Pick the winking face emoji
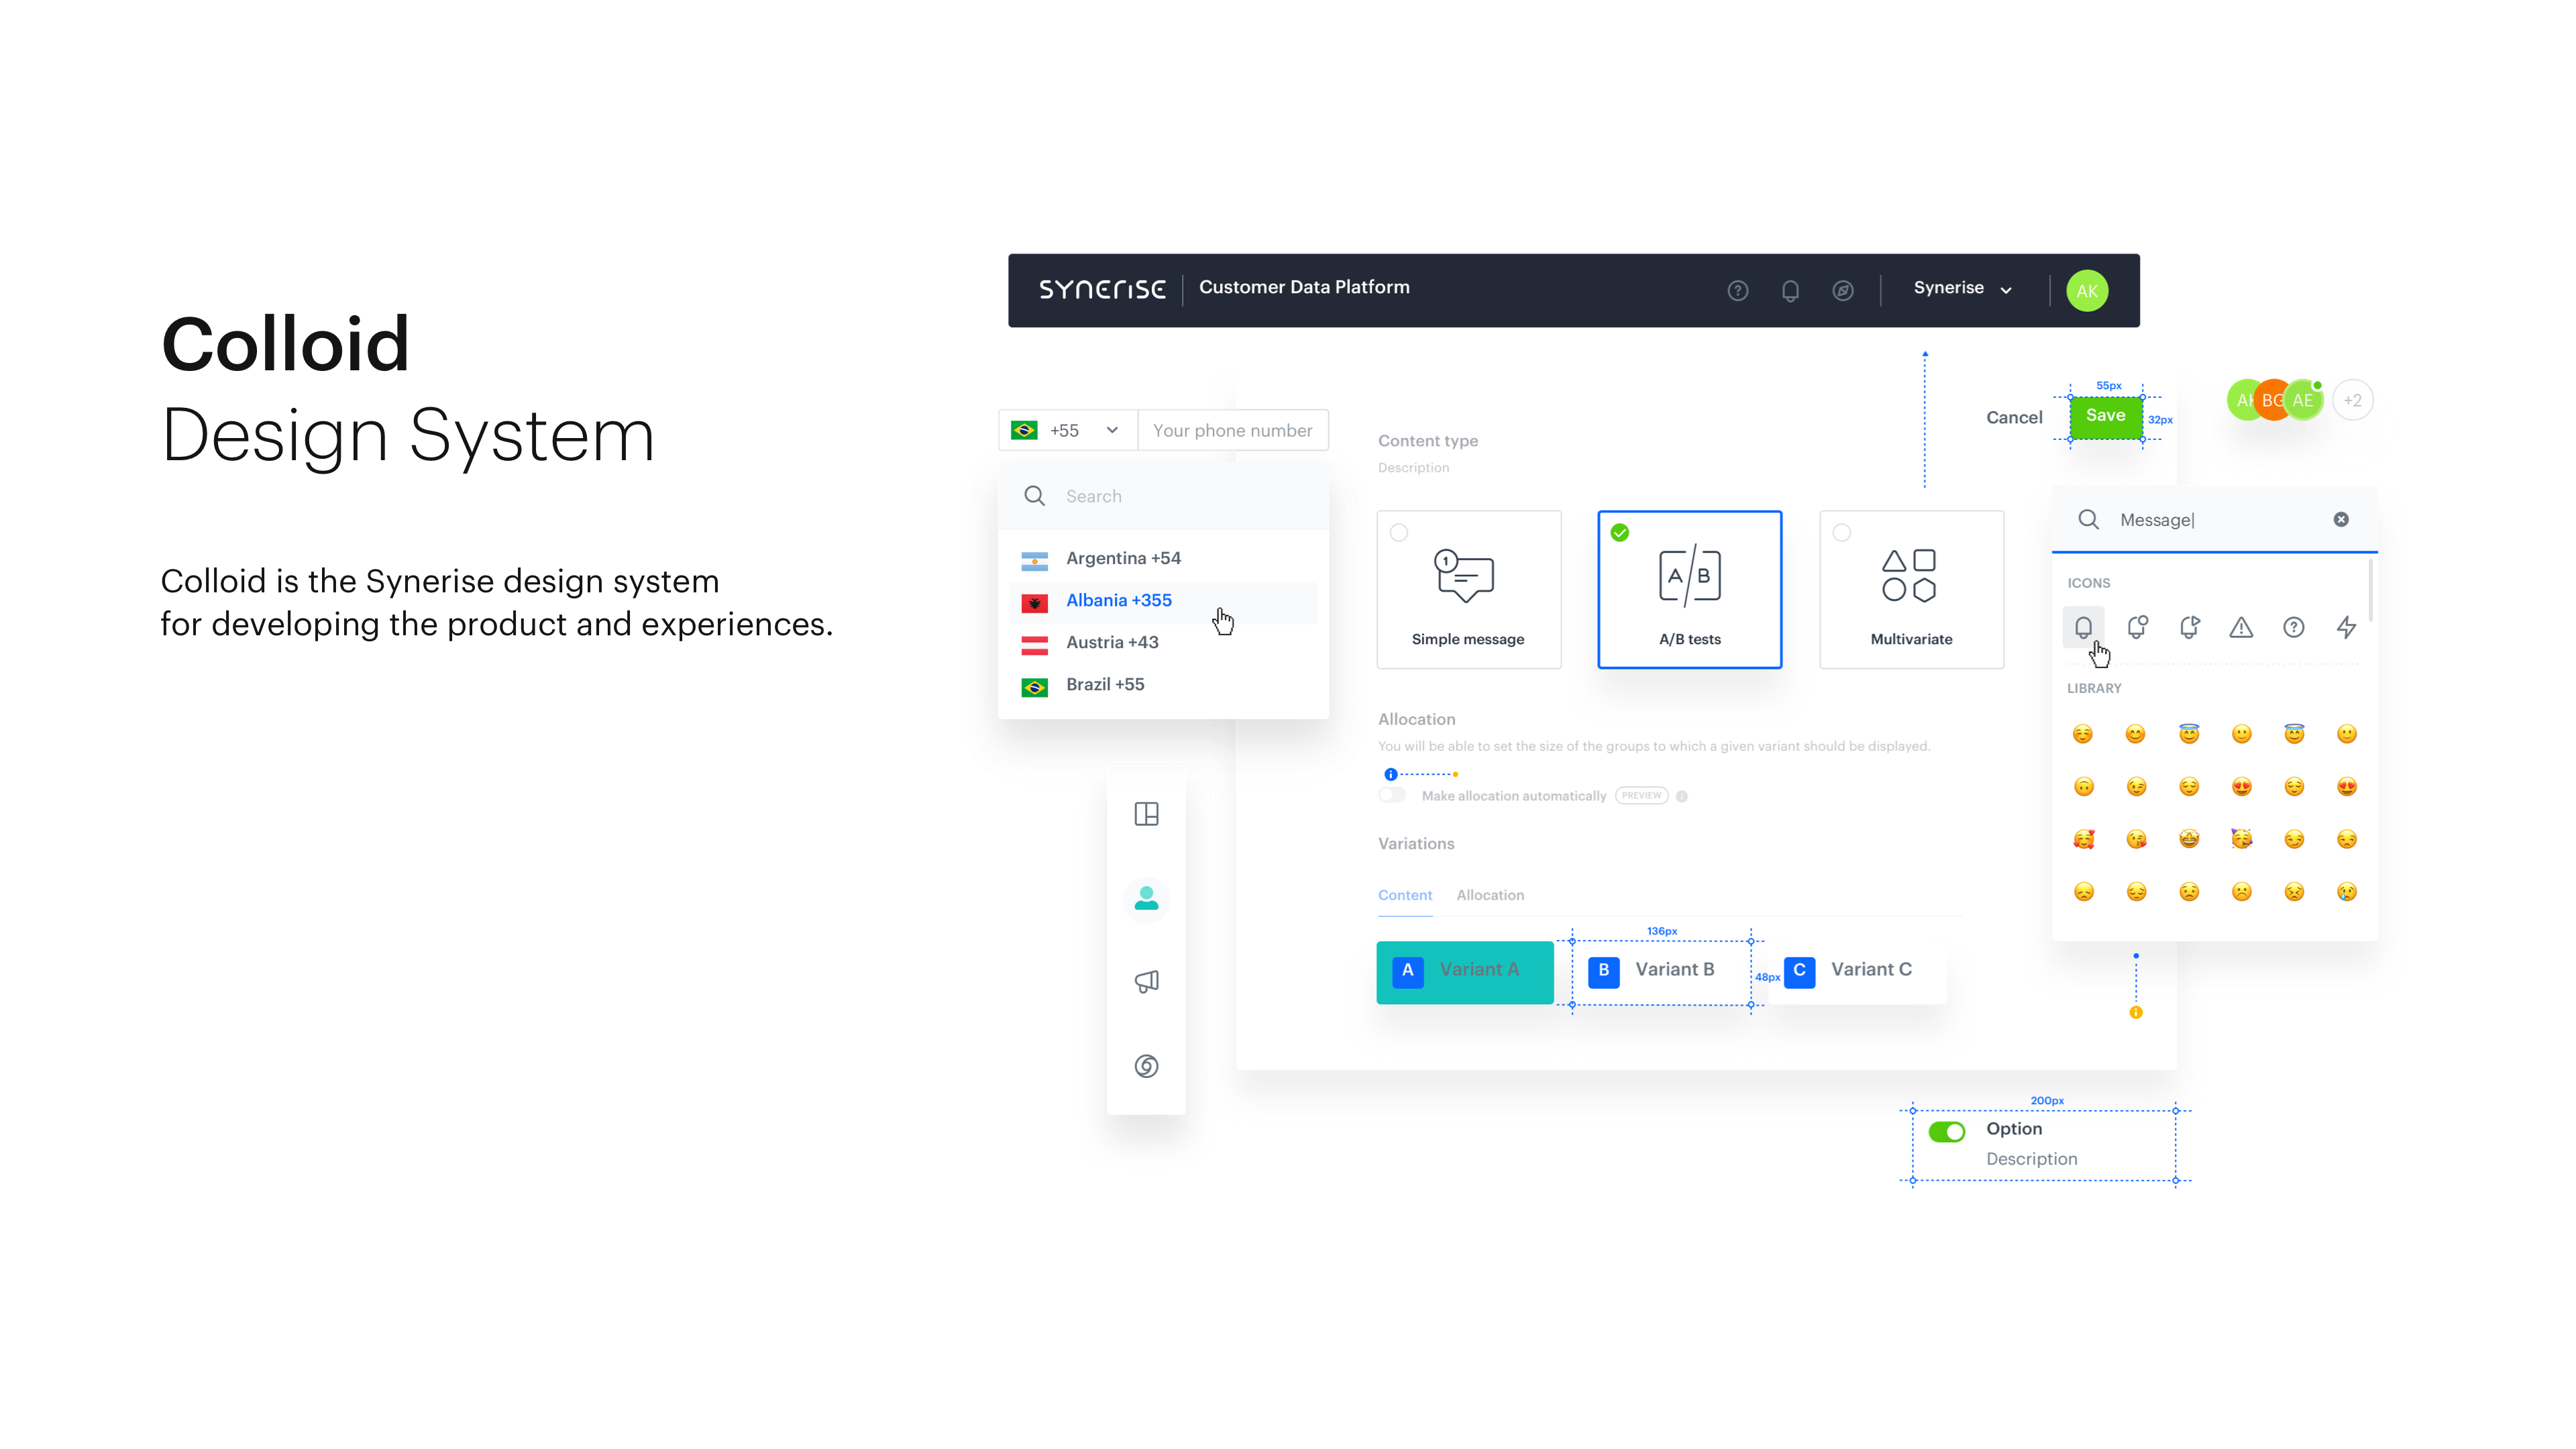The image size is (2576, 1449). point(2136,787)
